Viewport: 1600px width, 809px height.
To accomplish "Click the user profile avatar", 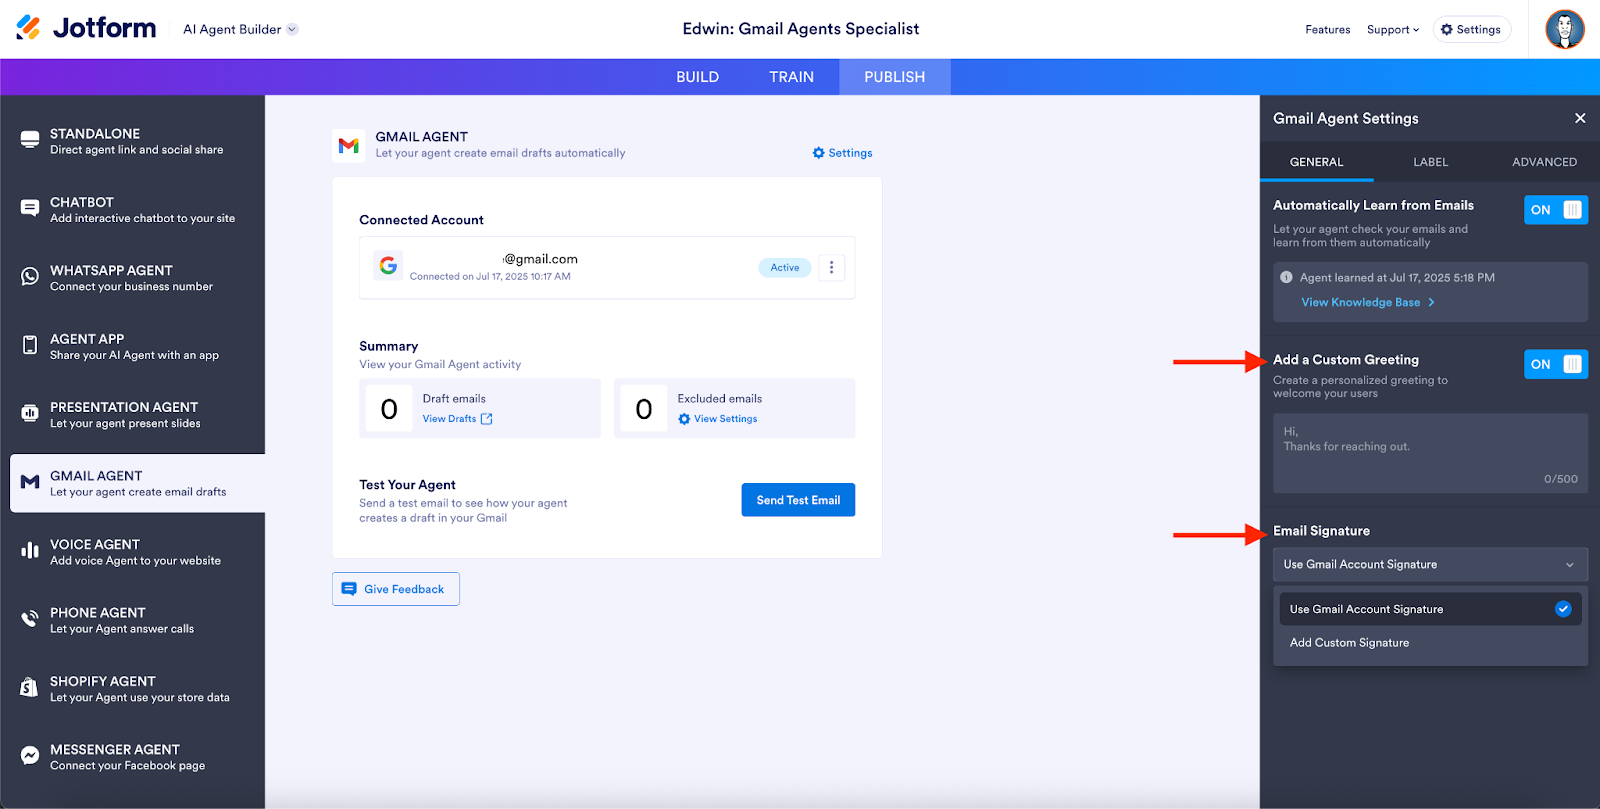I will tap(1564, 29).
